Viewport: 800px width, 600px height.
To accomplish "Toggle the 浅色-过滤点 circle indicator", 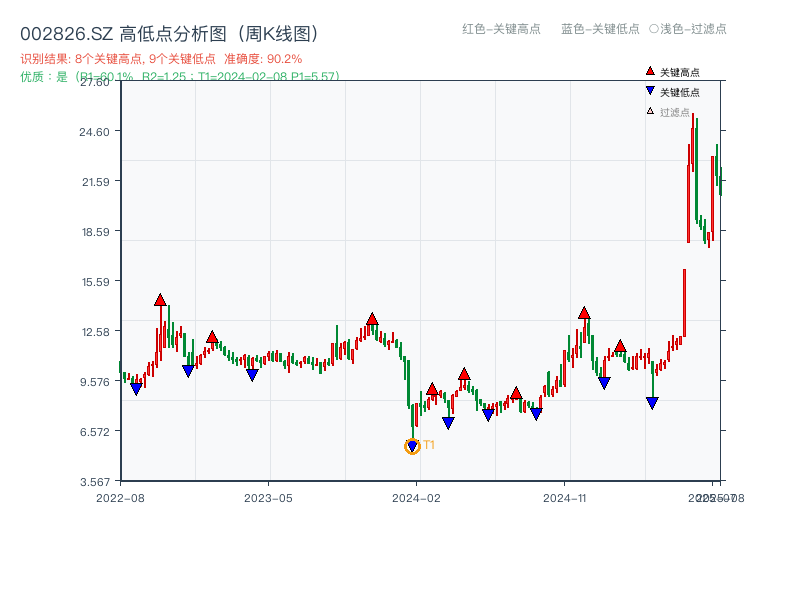I will pyautogui.click(x=653, y=29).
